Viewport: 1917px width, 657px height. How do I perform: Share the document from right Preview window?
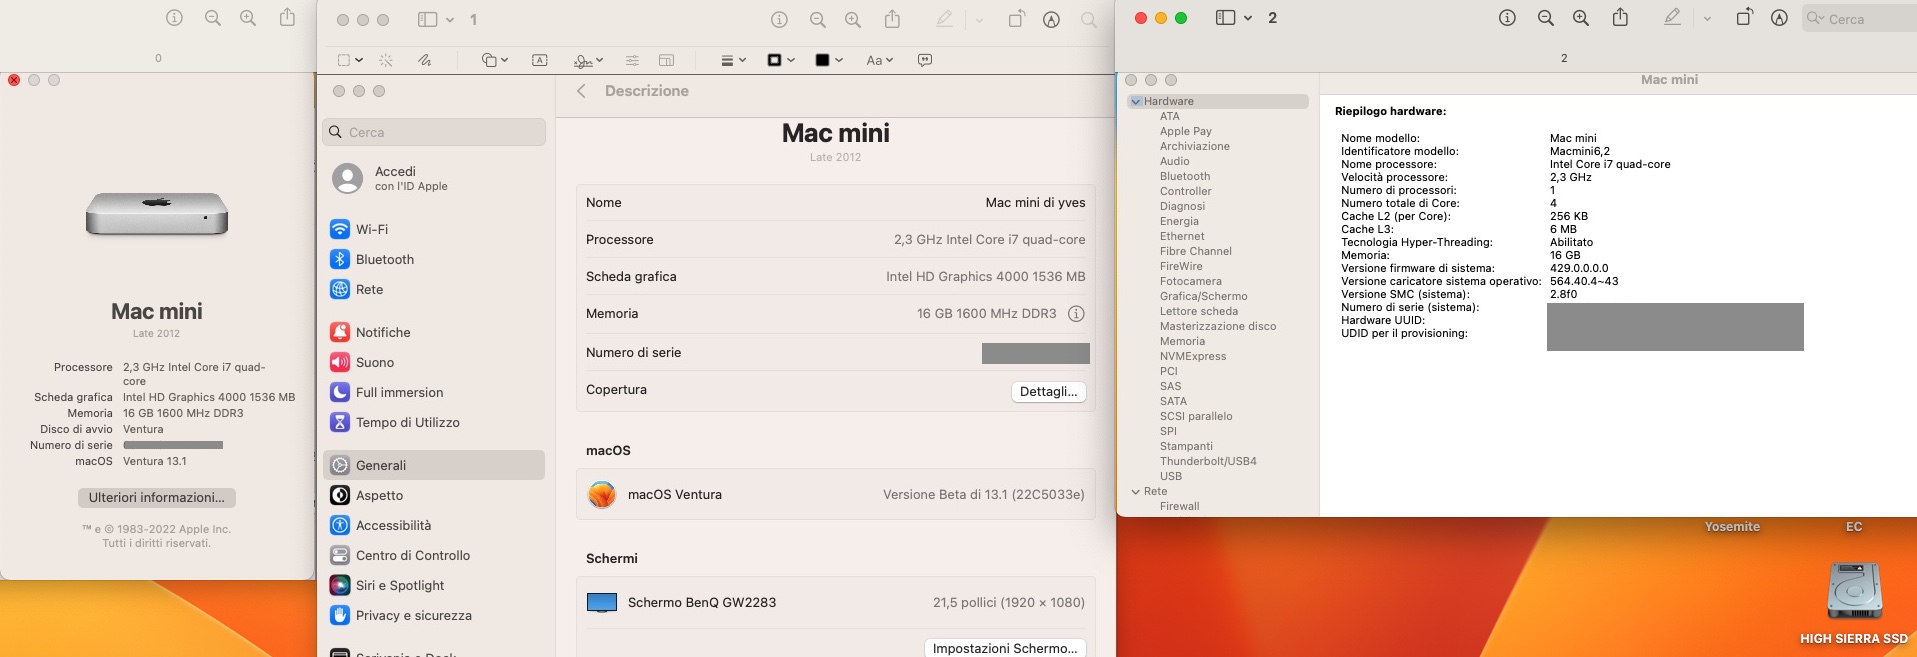(1620, 17)
